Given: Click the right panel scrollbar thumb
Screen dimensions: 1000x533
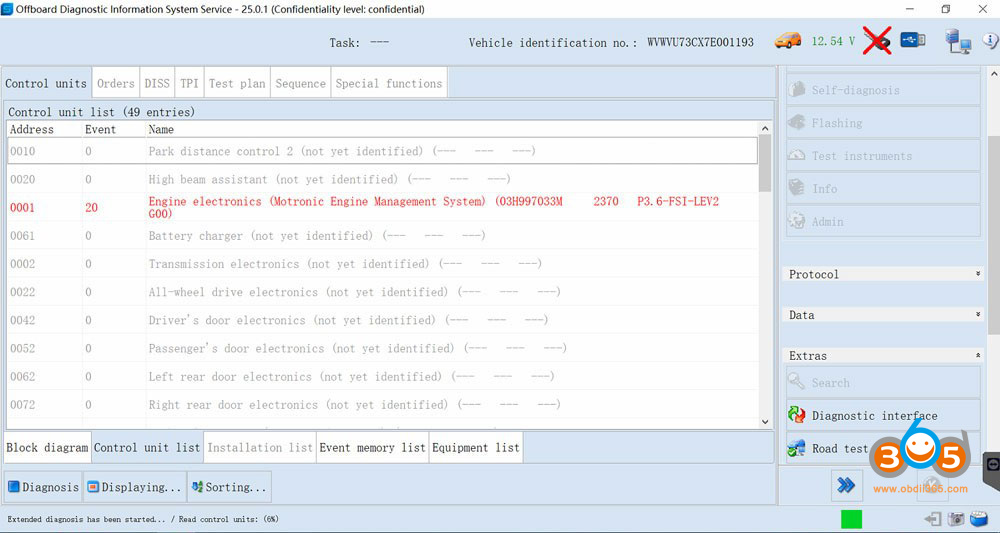Looking at the screenshot, I should click(994, 236).
